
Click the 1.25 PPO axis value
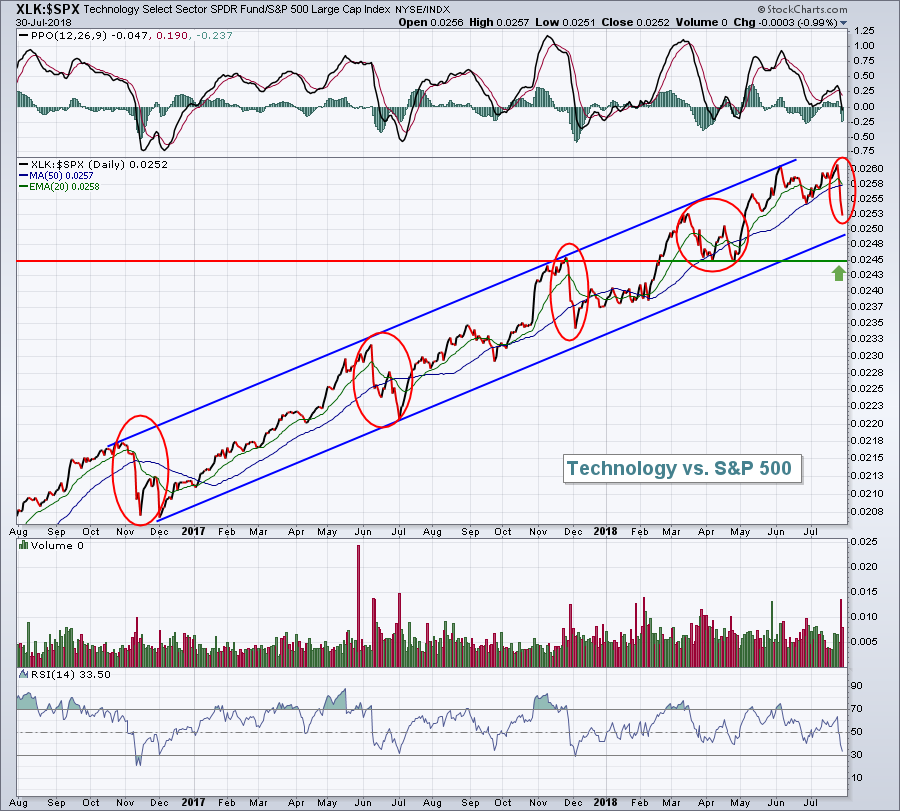click(x=864, y=31)
